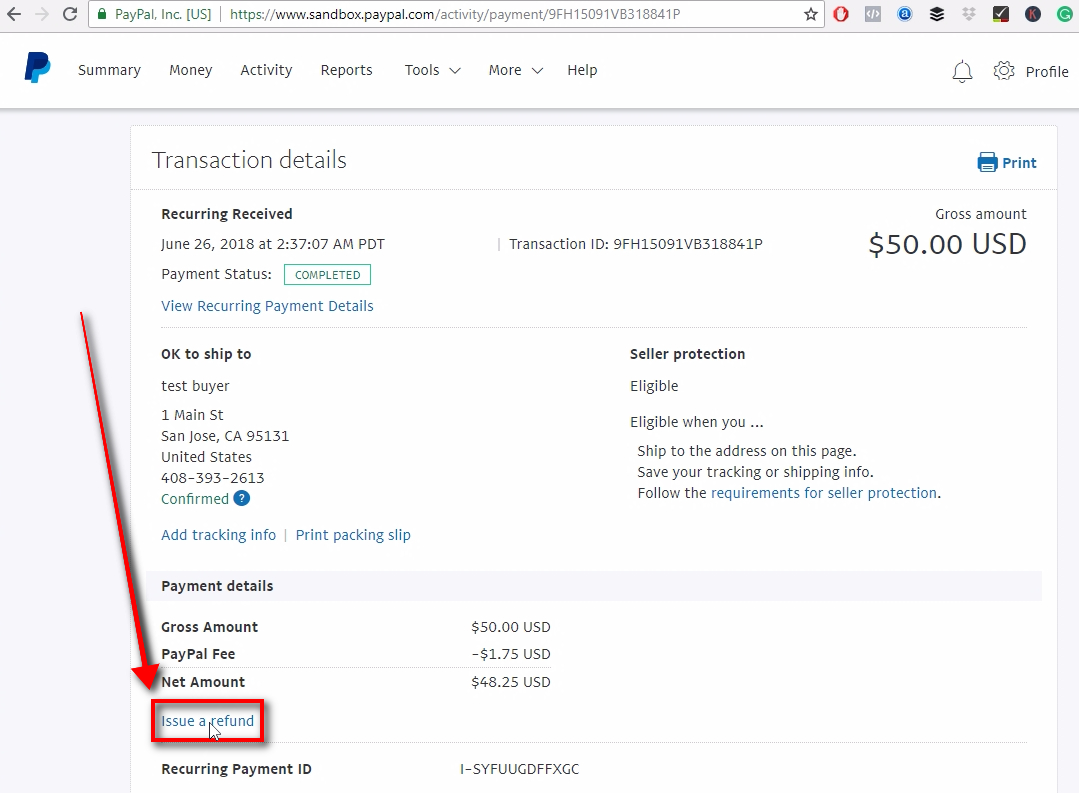1079x793 pixels.
Task: Open account settings via the gear icon
Action: (1003, 71)
